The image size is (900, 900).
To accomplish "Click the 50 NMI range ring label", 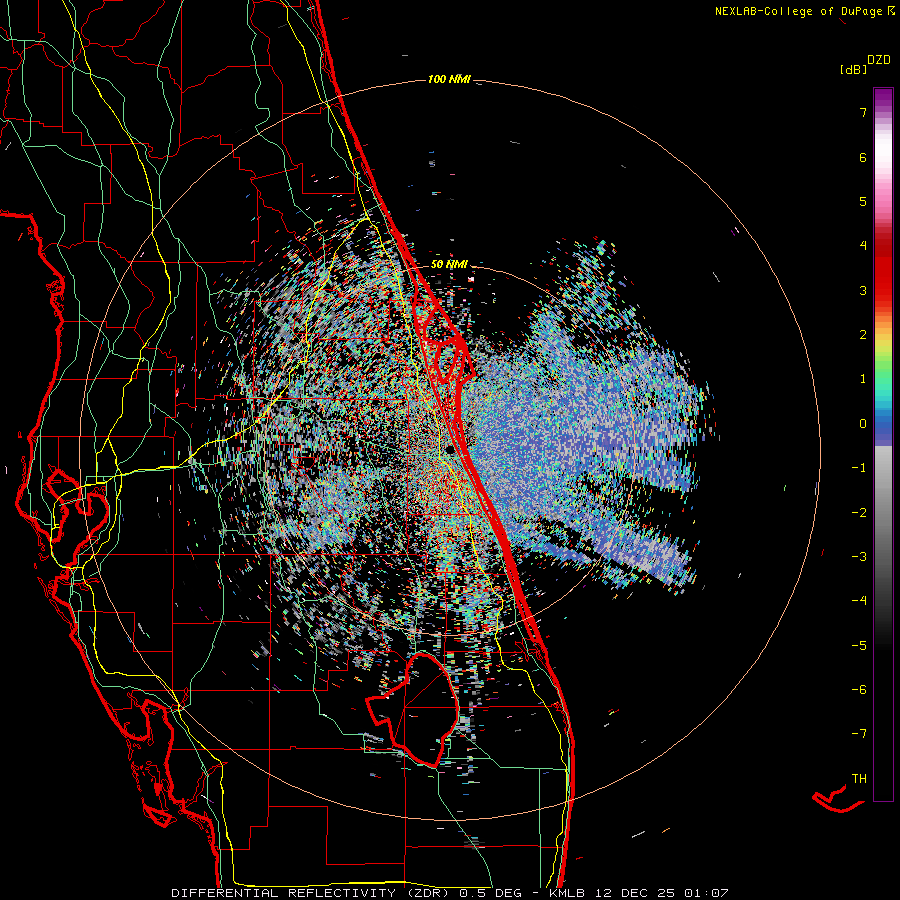I will point(449,265).
